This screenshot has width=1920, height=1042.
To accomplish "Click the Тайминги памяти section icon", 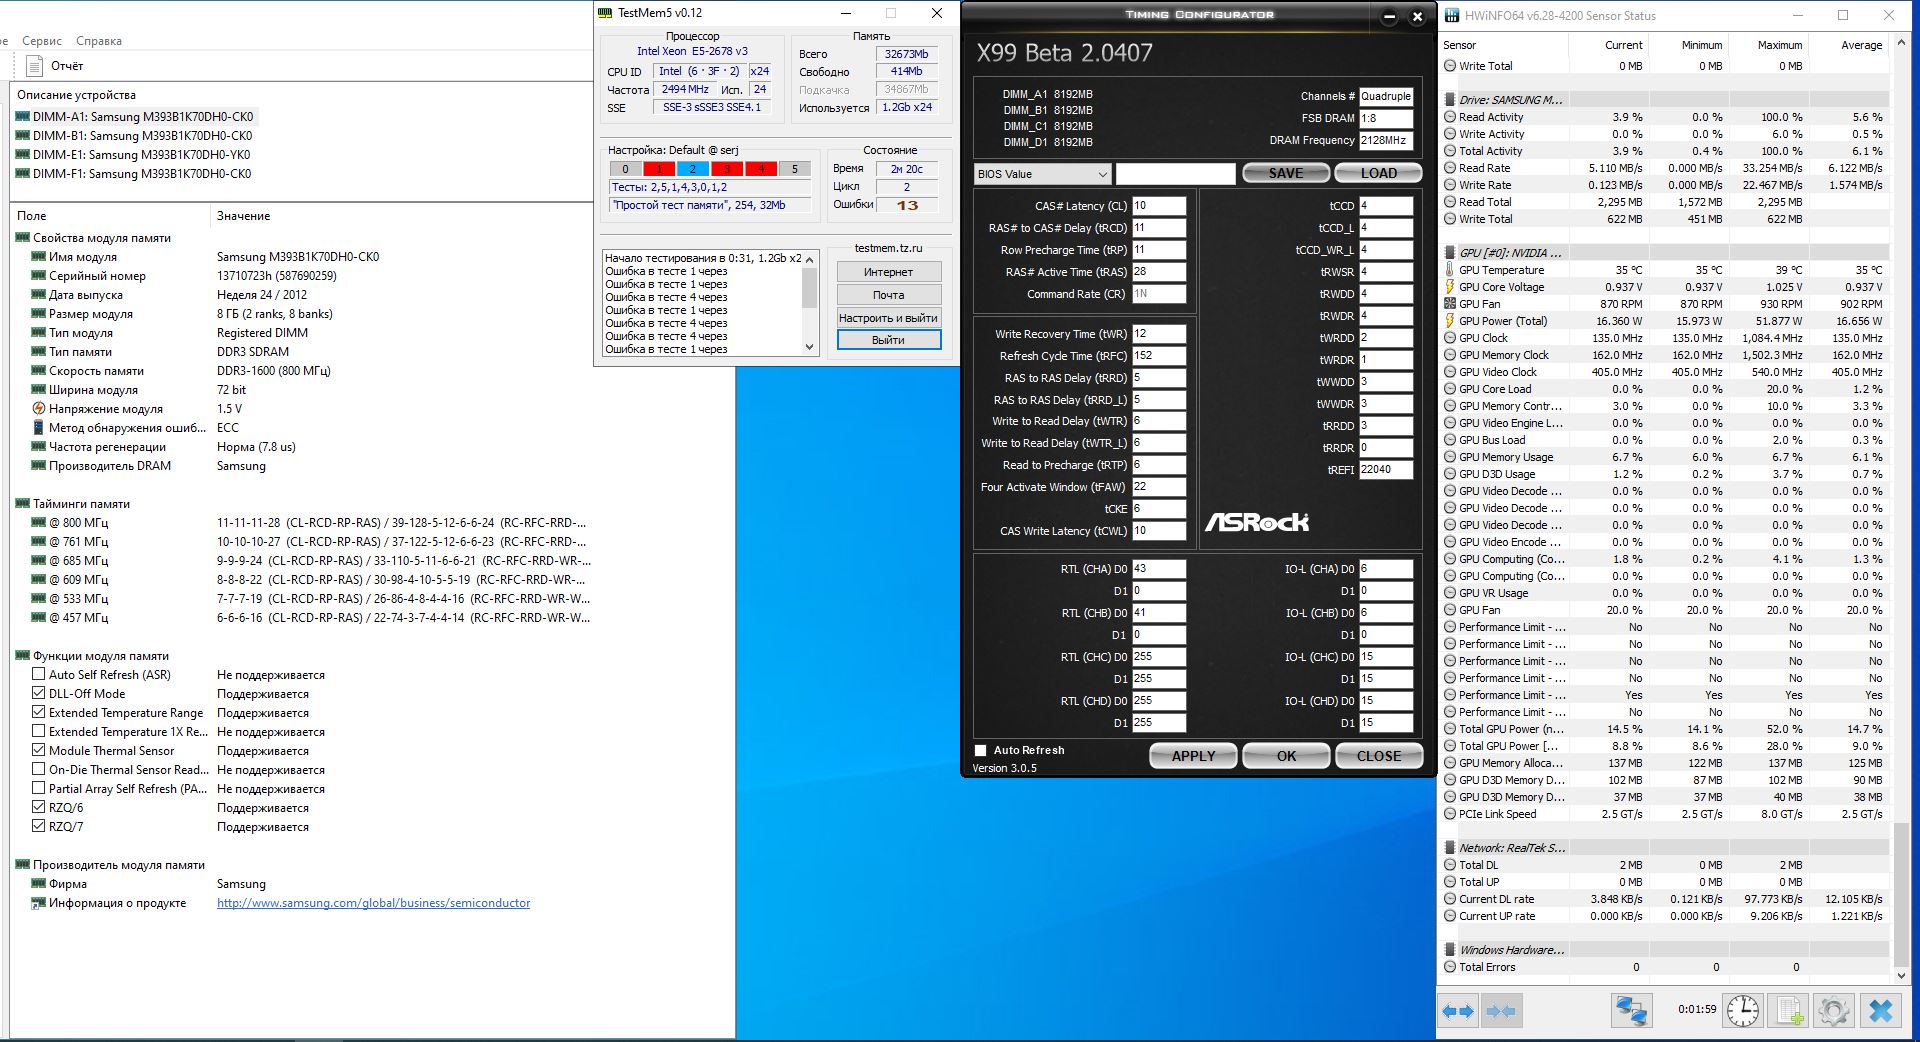I will point(22,504).
